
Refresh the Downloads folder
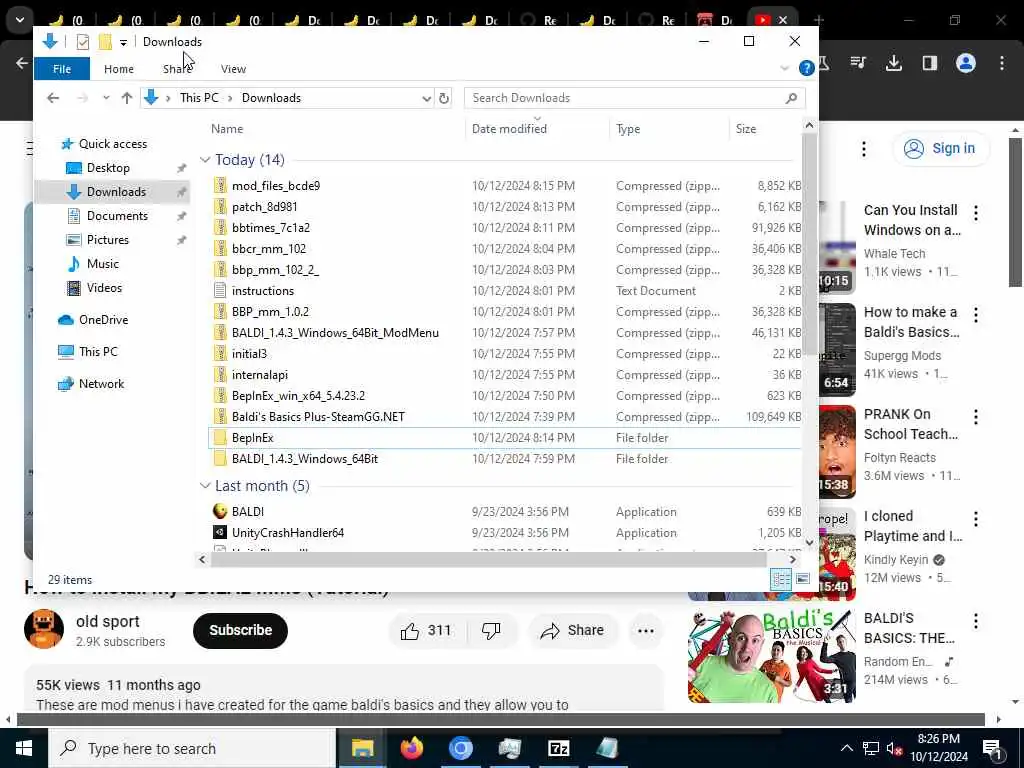pos(444,98)
